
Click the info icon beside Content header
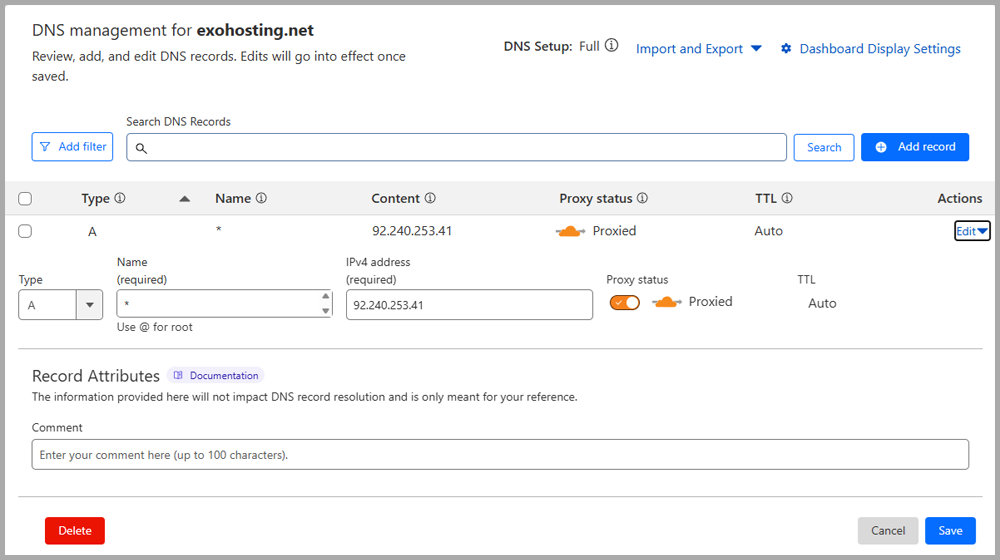pyautogui.click(x=430, y=198)
